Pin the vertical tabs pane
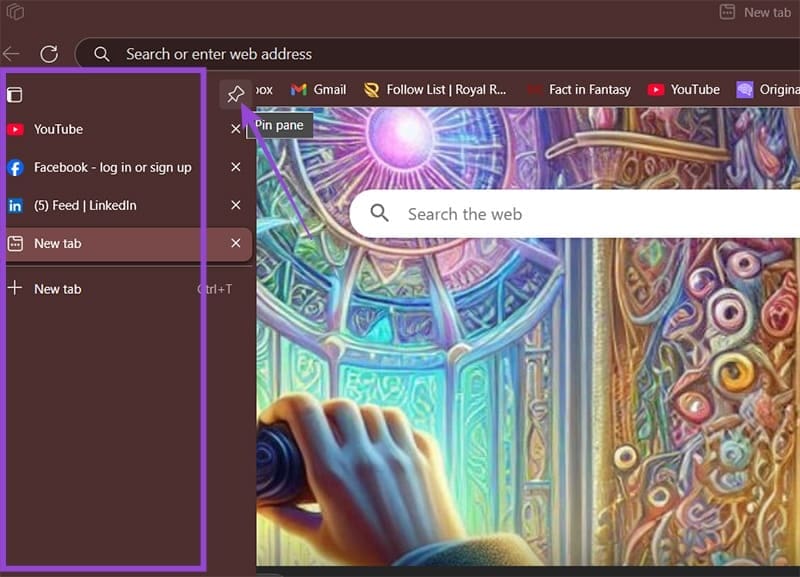This screenshot has width=800, height=577. coord(236,93)
